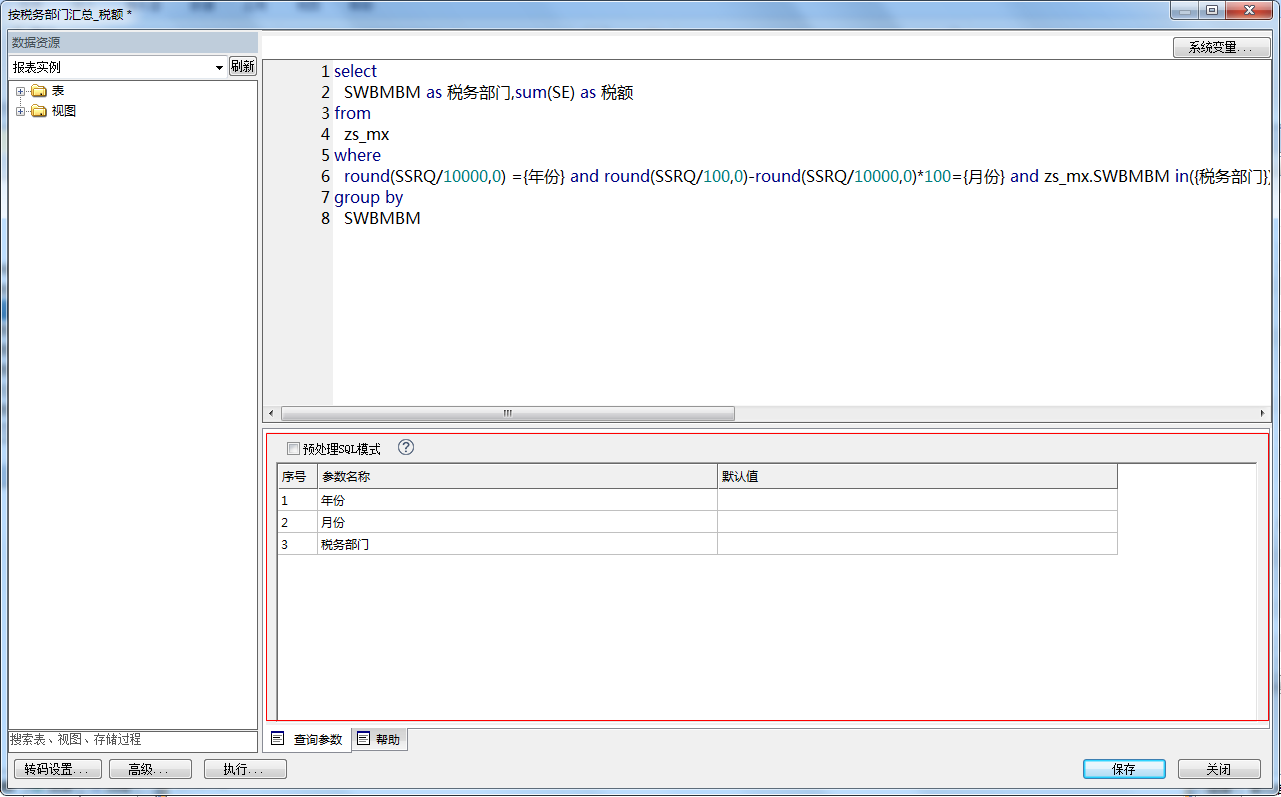Click the horizontal scrollbar thumb in SQL editor
Screen dimensions: 1281x797
click(x=507, y=414)
